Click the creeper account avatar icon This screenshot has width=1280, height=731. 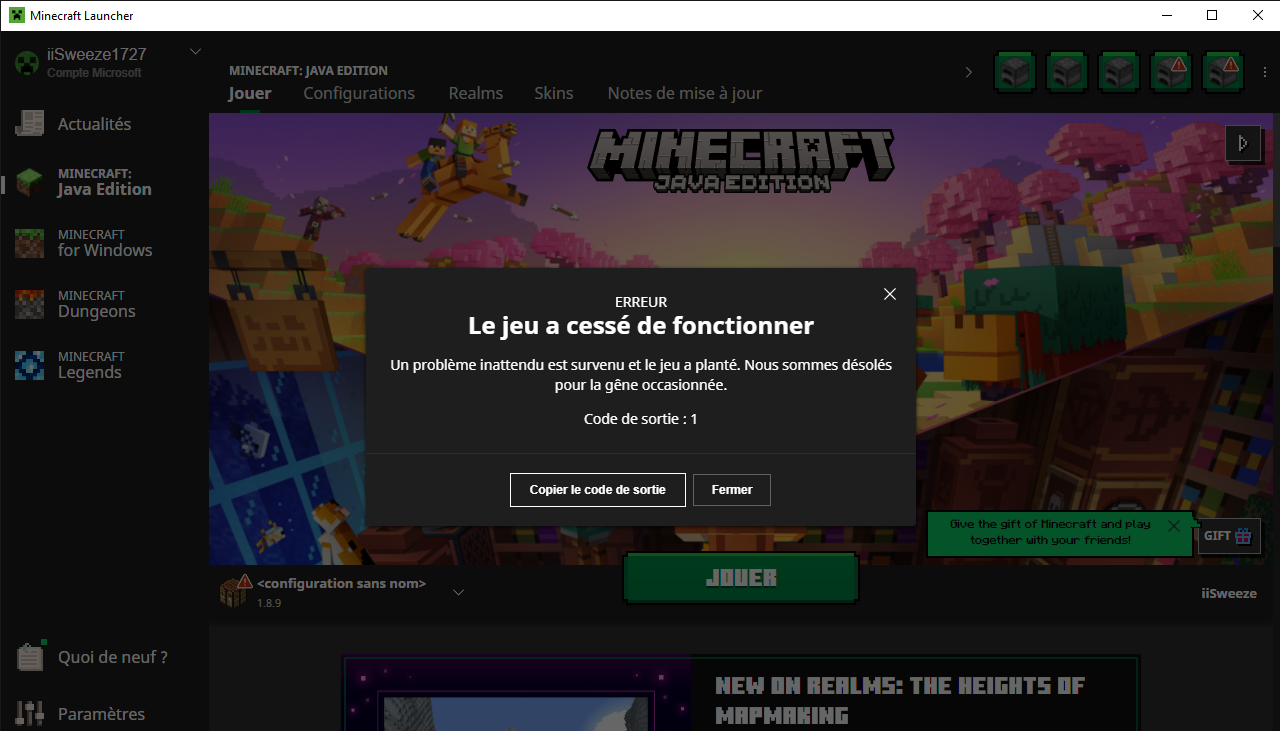point(27,63)
